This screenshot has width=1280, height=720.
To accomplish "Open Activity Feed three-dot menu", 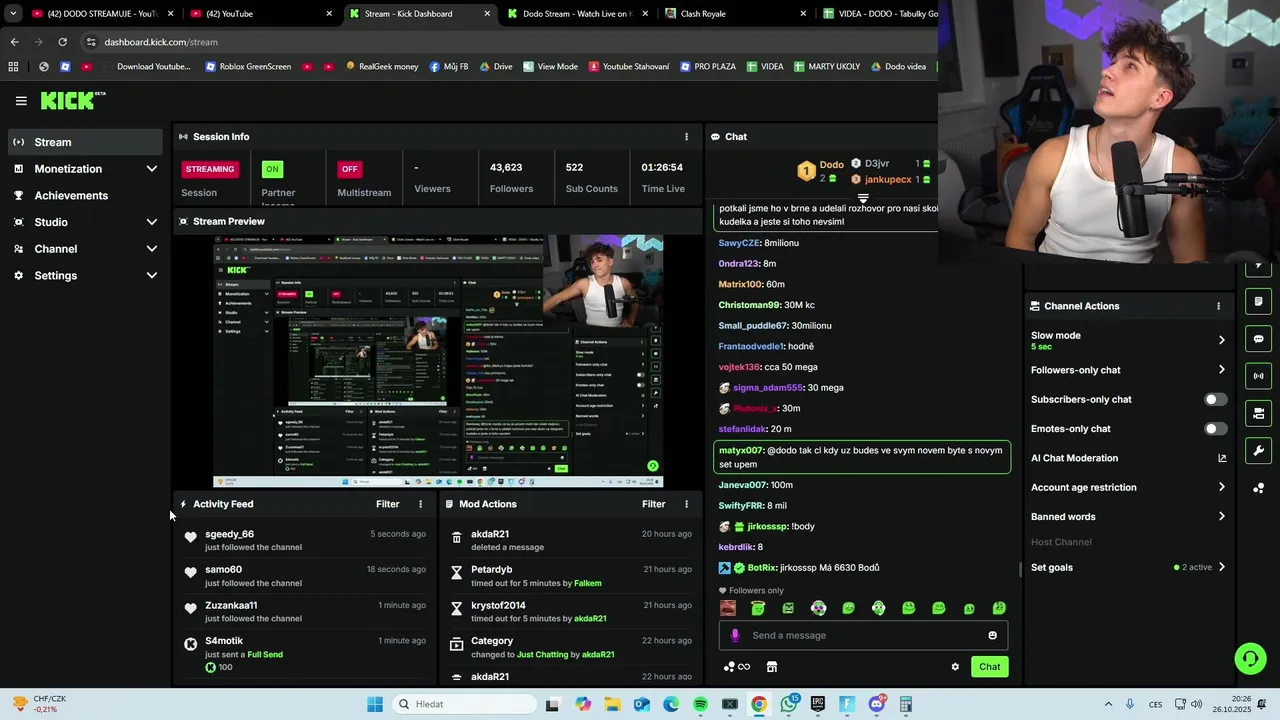I will point(420,504).
